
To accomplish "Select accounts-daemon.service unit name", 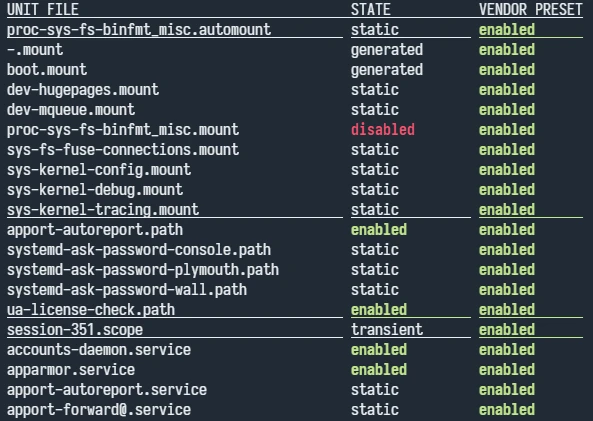I will [99, 350].
